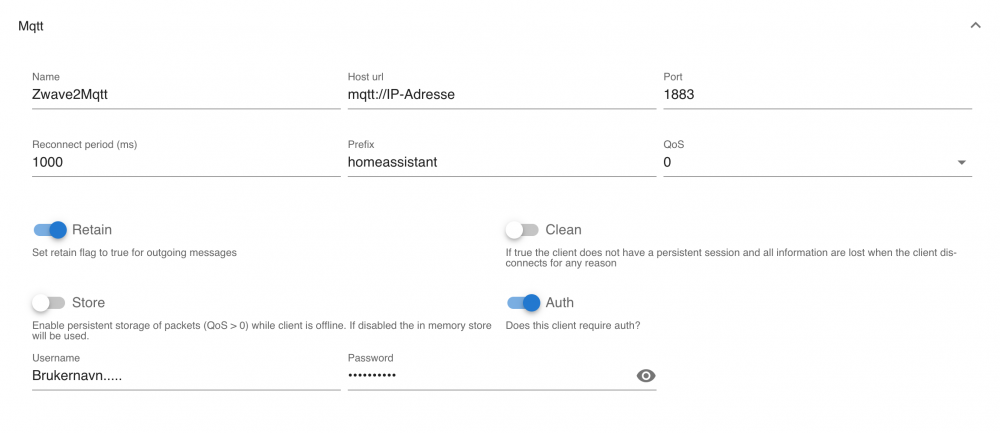Focus the Prefix field with homeassistant
The width and height of the screenshot is (1000, 433).
point(500,162)
